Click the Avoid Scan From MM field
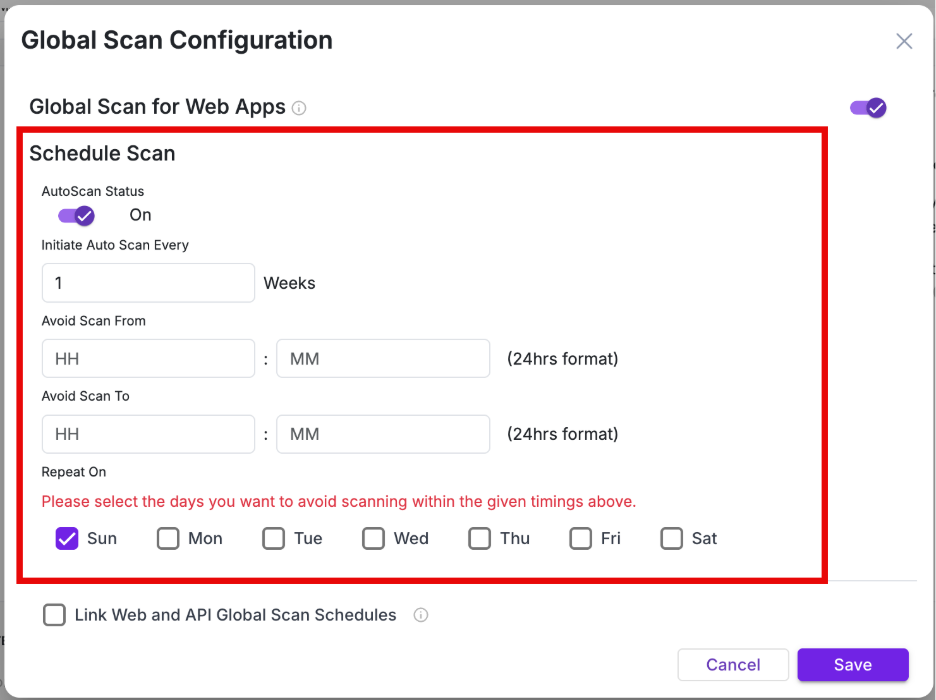Image resolution: width=936 pixels, height=700 pixels. [383, 358]
